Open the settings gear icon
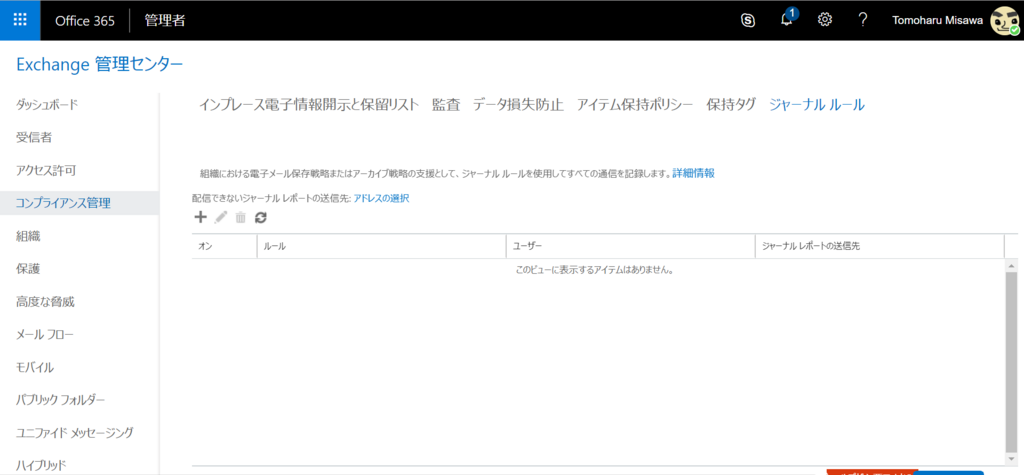Screen dimensions: 1024x475 pyautogui.click(x=825, y=20)
